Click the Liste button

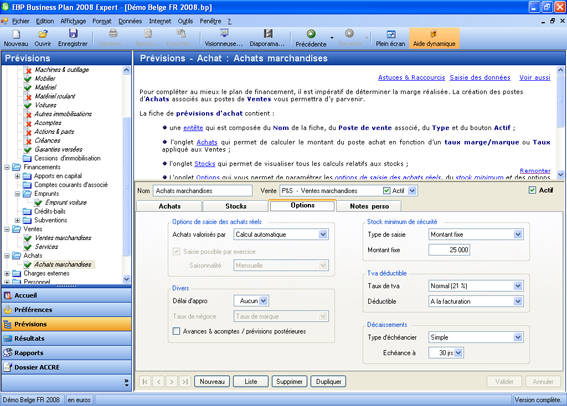pyautogui.click(x=251, y=381)
